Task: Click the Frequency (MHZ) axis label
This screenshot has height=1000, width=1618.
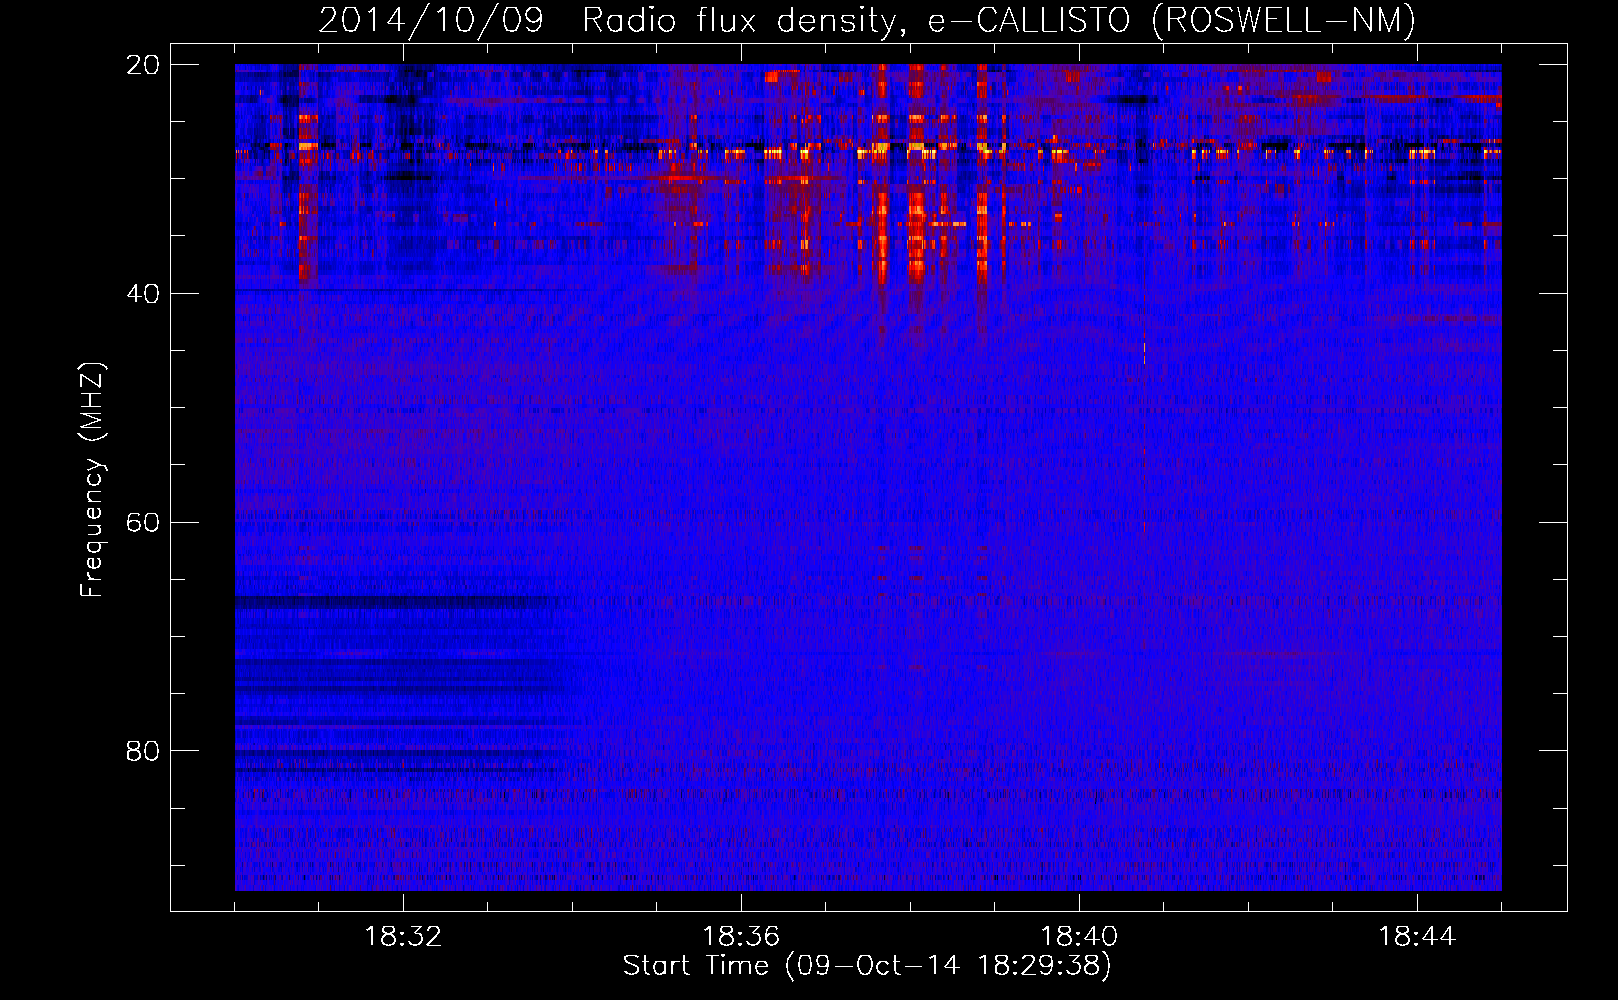Action: coord(92,479)
